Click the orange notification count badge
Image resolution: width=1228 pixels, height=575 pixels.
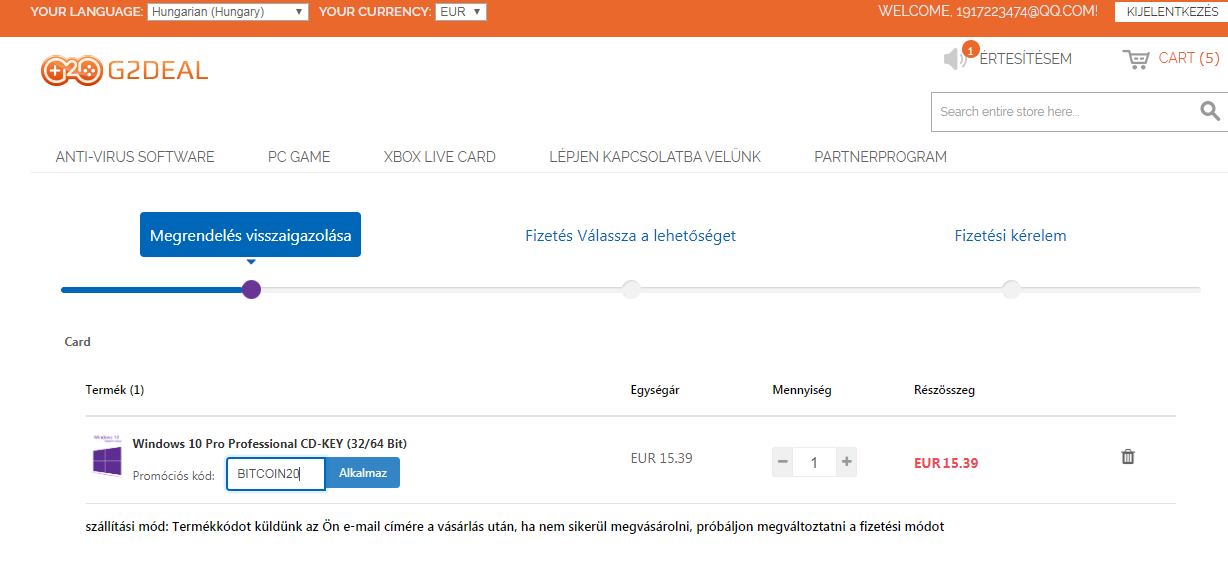(970, 49)
